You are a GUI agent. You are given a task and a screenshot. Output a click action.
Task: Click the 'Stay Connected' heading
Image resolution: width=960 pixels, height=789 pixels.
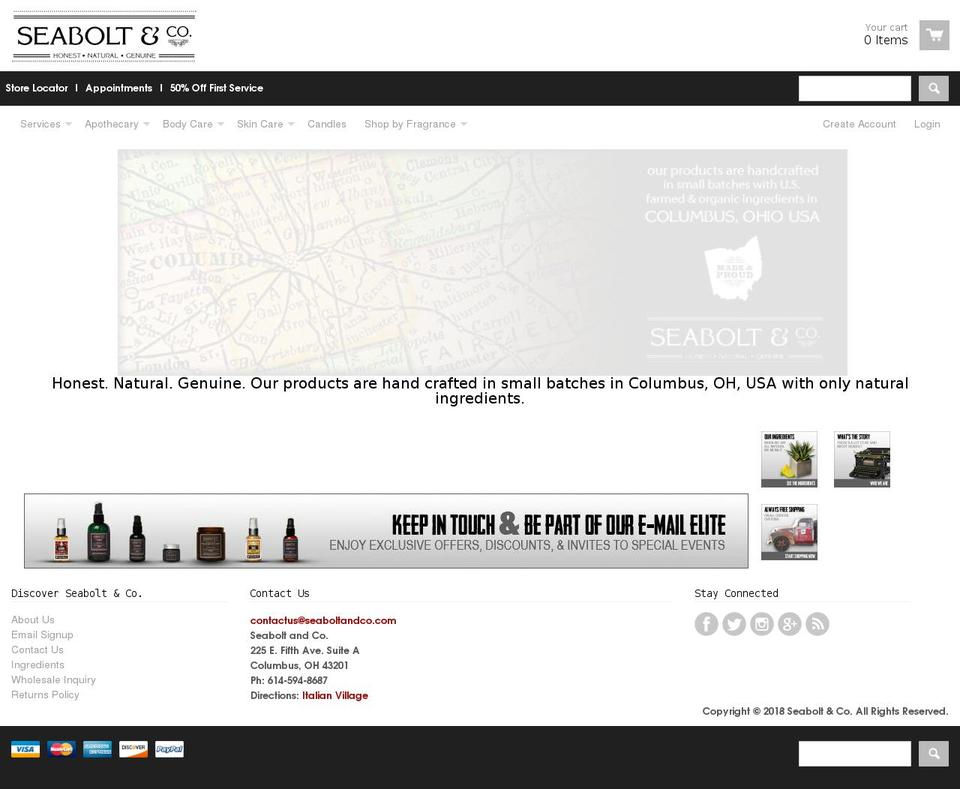pyautogui.click(x=737, y=593)
